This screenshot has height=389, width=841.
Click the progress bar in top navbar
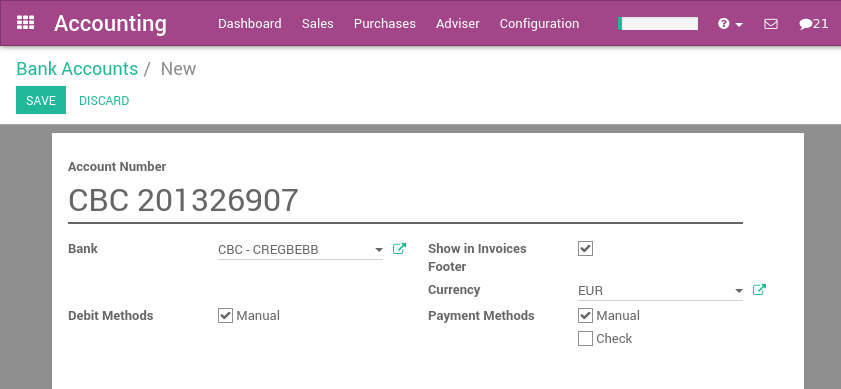coord(658,24)
